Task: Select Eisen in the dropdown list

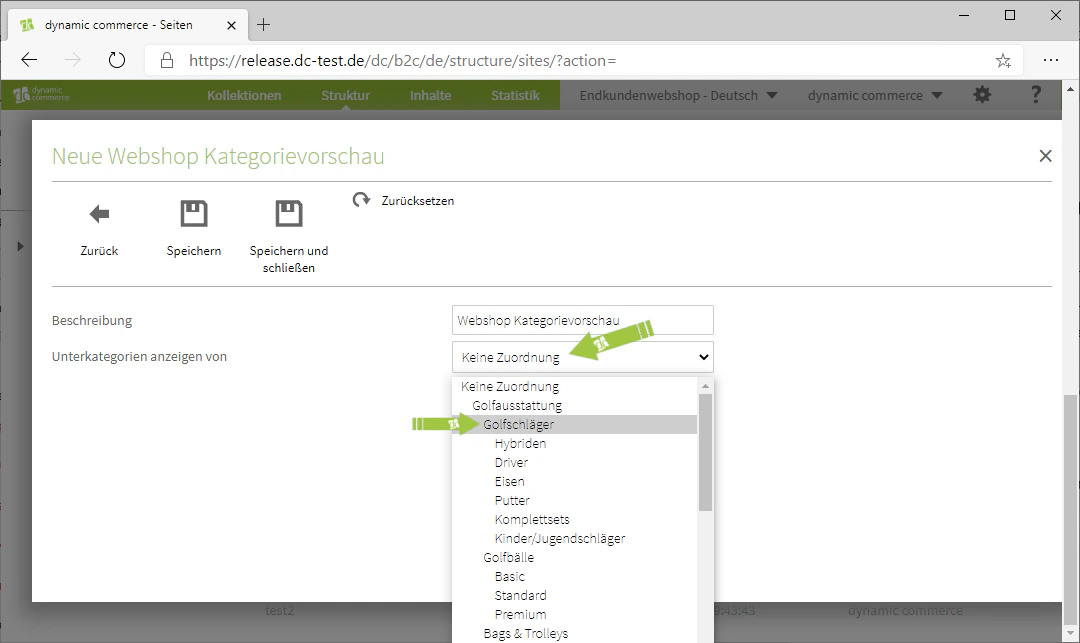Action: point(575,481)
